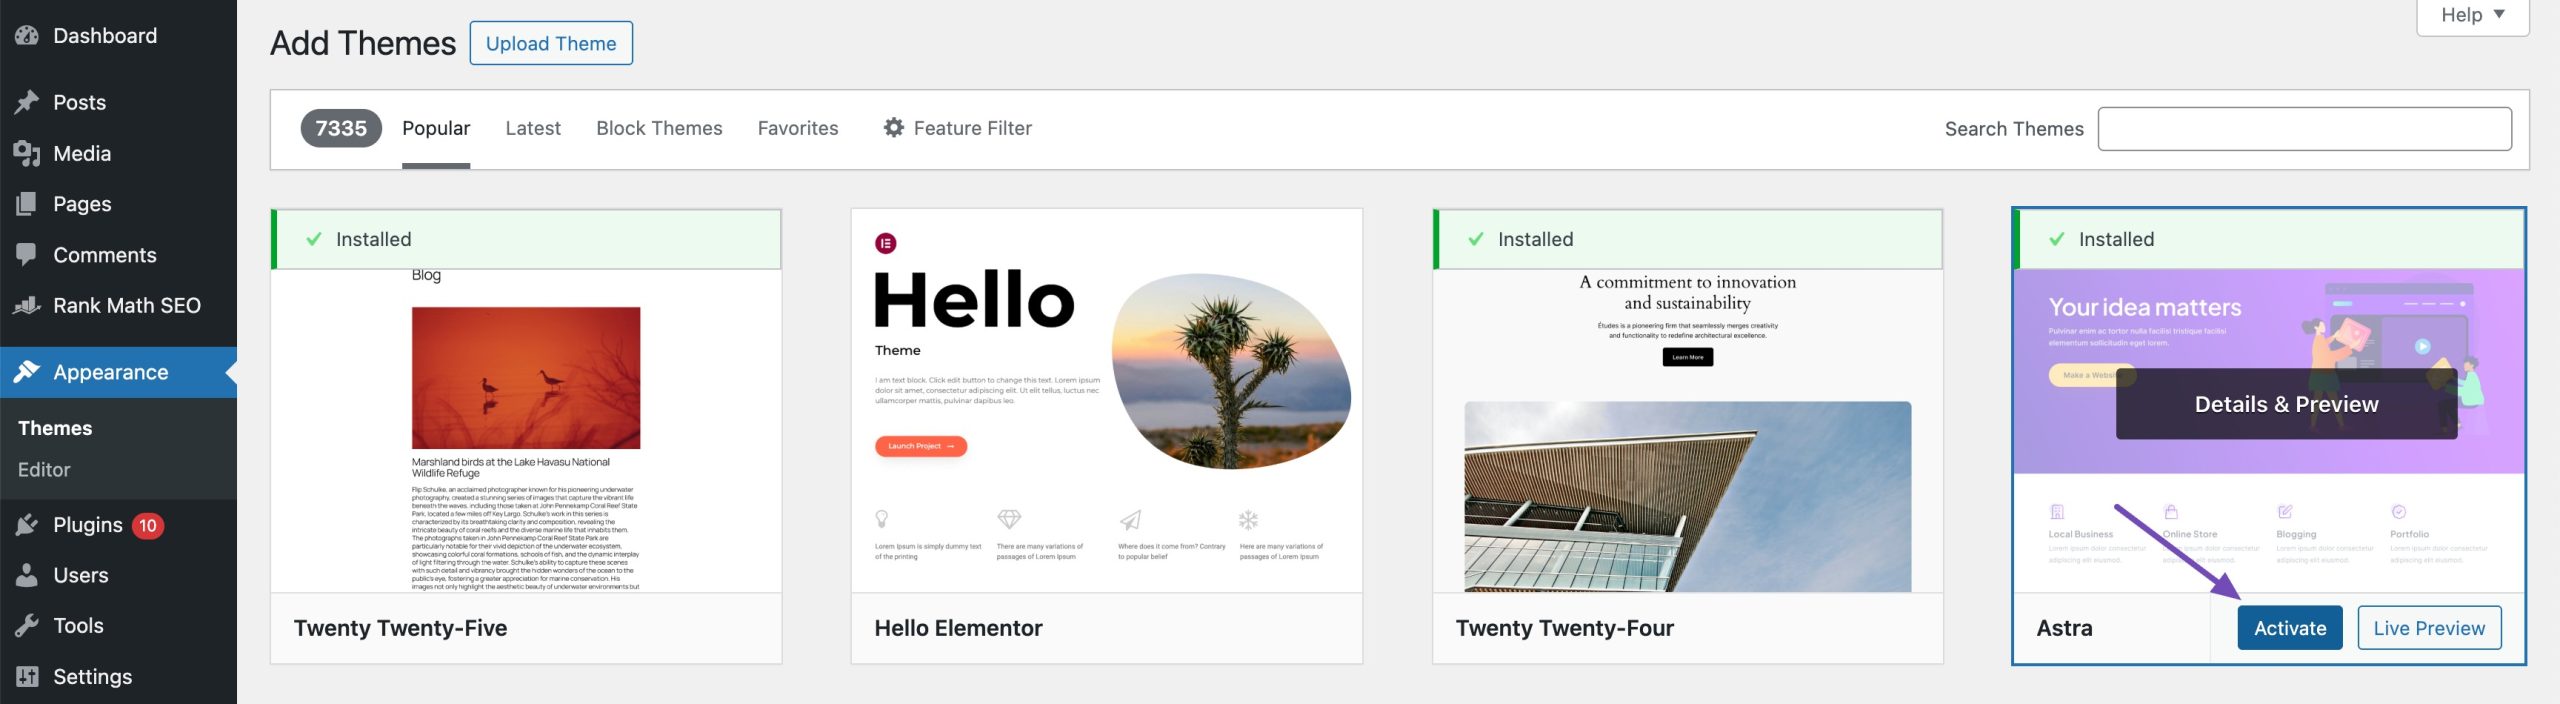Click the plugin update count badge

tap(148, 525)
